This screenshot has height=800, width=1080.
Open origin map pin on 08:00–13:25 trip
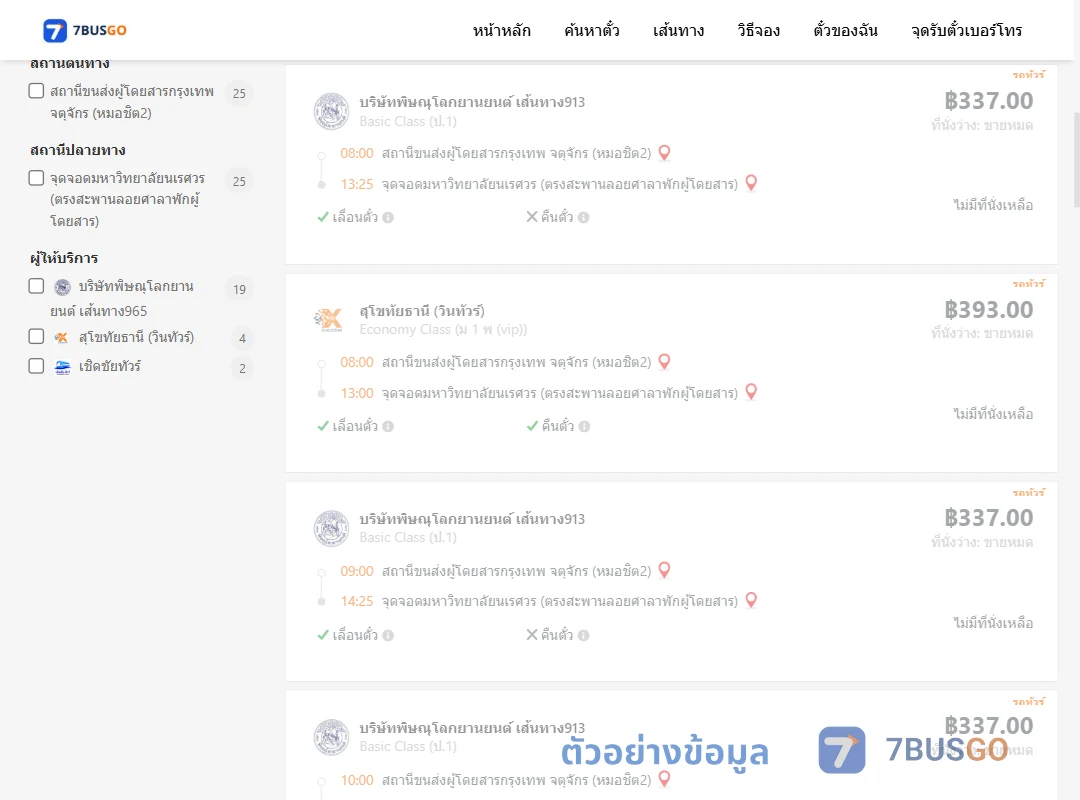(x=665, y=152)
